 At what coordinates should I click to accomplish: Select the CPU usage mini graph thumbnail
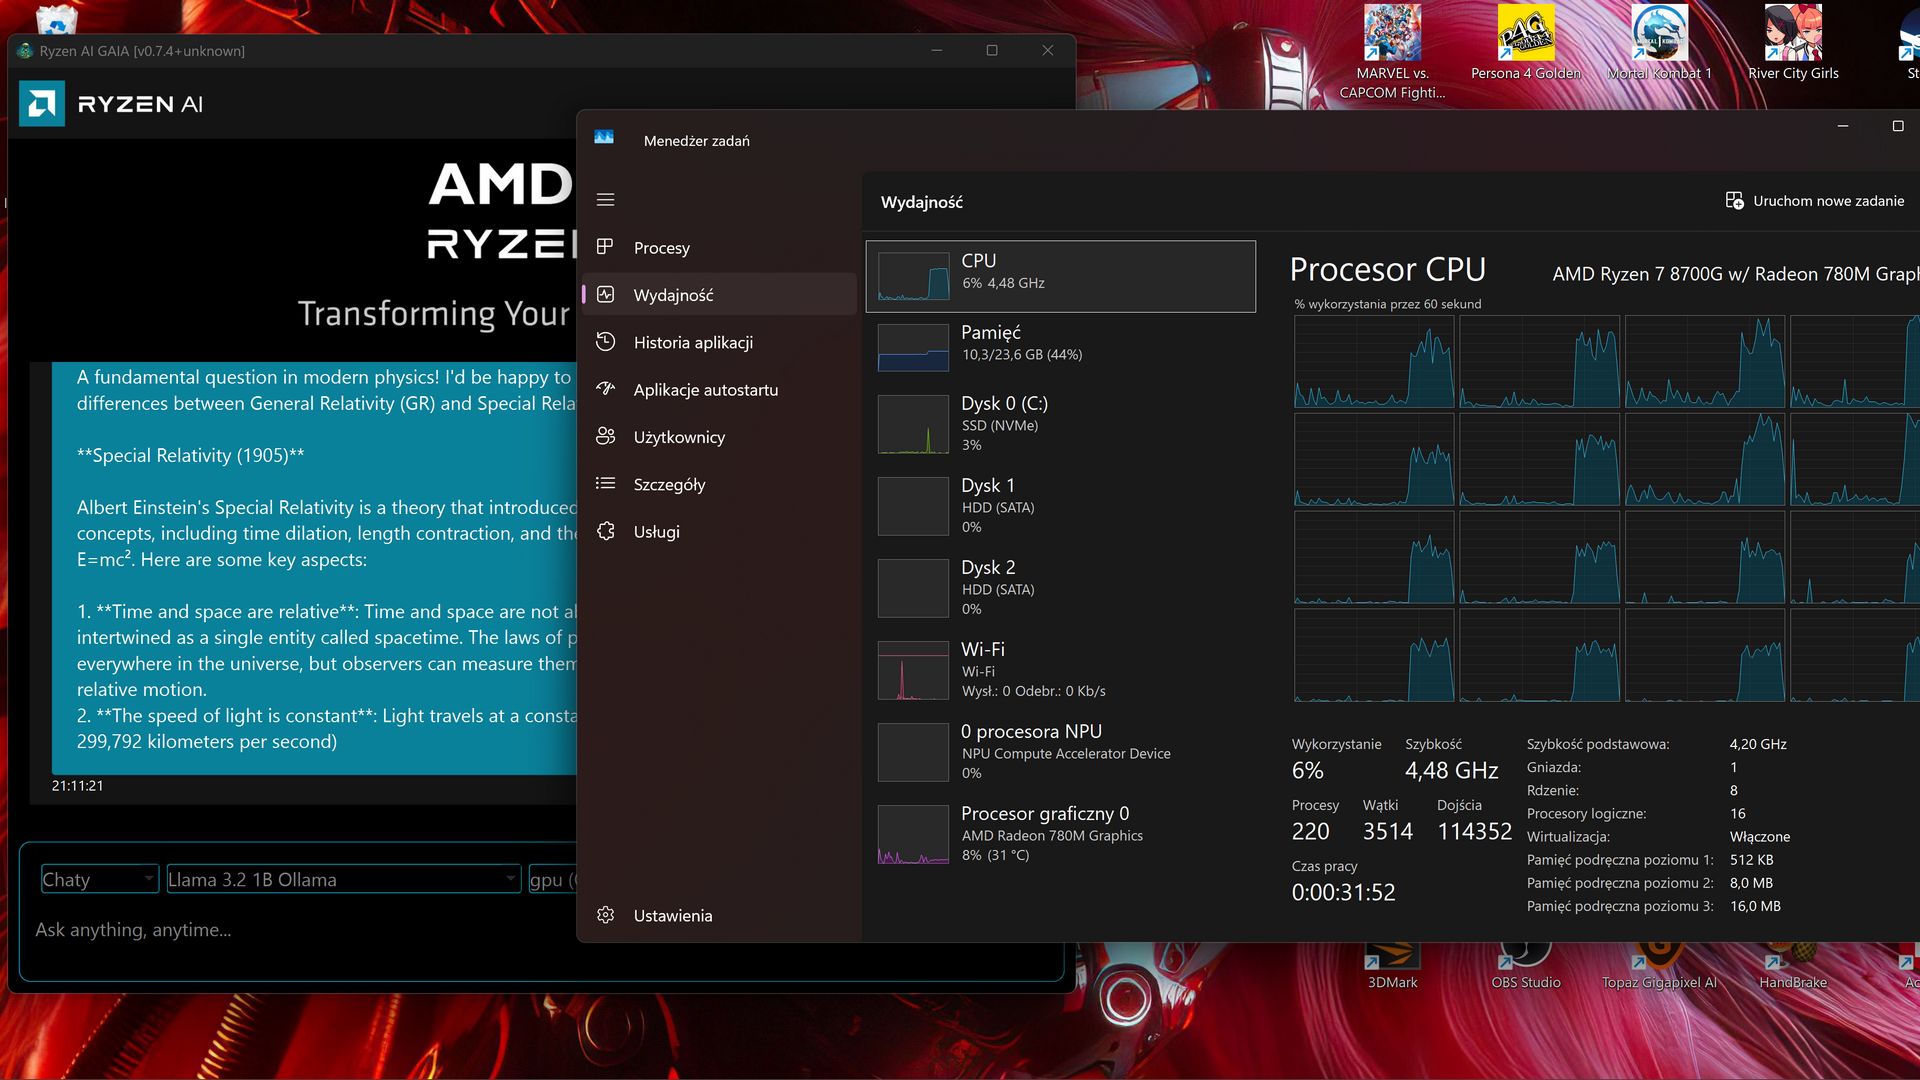pyautogui.click(x=913, y=277)
